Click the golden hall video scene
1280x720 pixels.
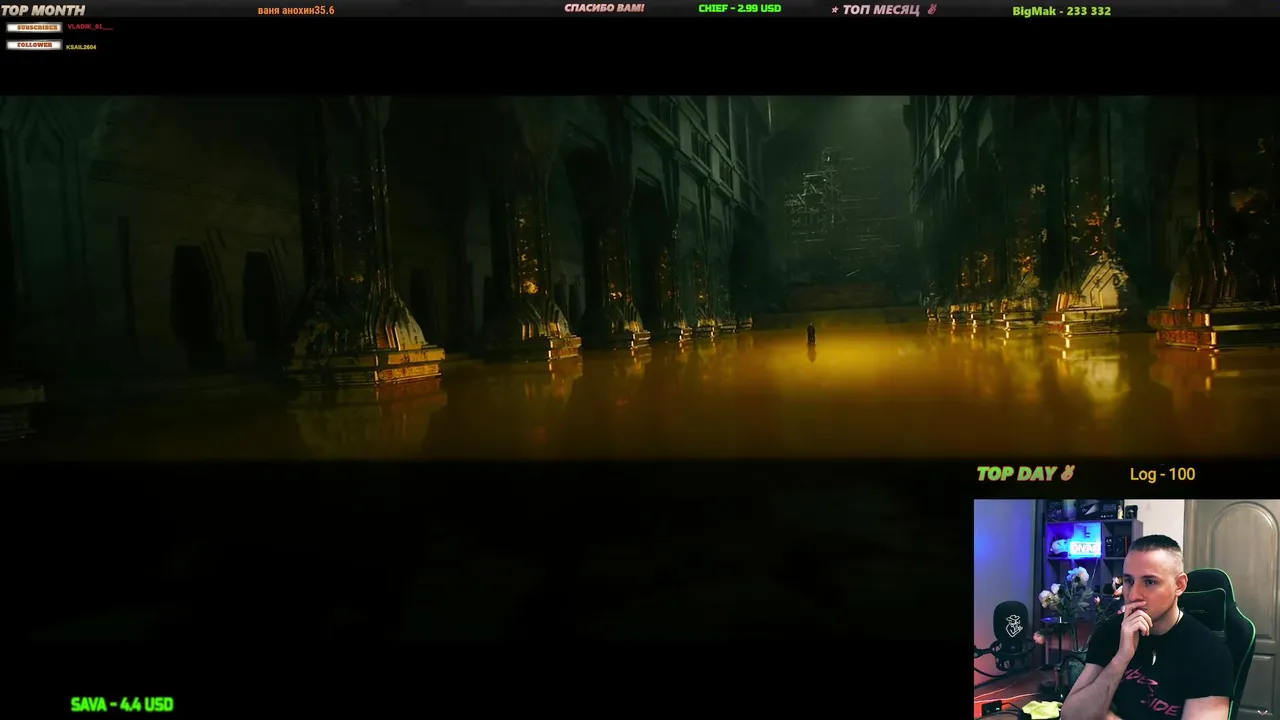coord(640,277)
